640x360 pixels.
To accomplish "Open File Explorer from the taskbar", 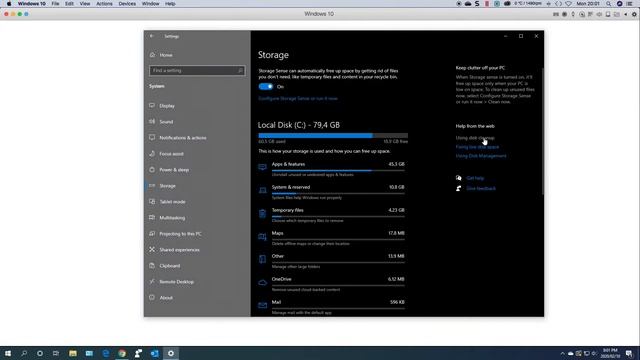I will coord(73,353).
